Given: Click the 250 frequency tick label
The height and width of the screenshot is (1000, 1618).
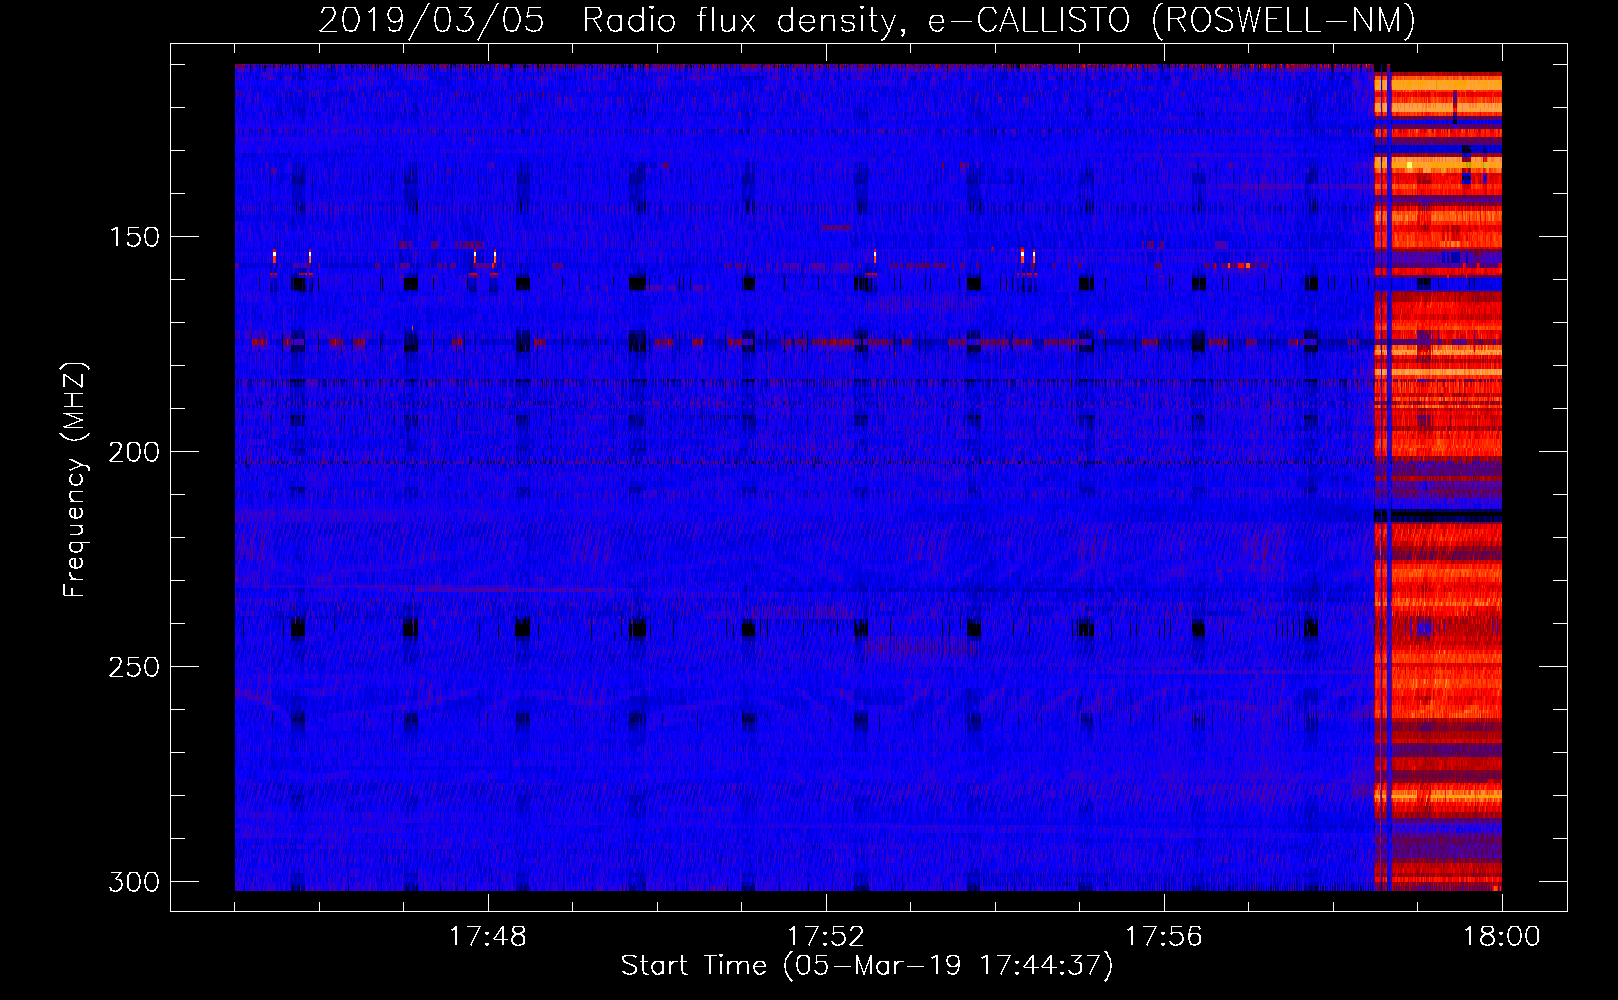Looking at the screenshot, I should 134,667.
